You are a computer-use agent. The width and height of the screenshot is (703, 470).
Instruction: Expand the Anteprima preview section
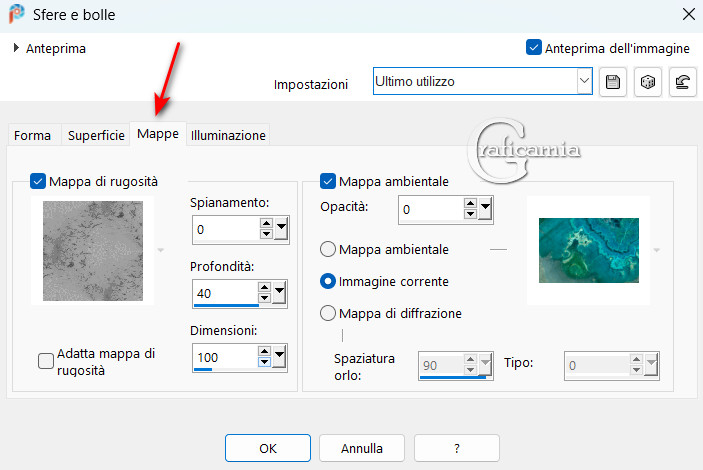point(16,48)
